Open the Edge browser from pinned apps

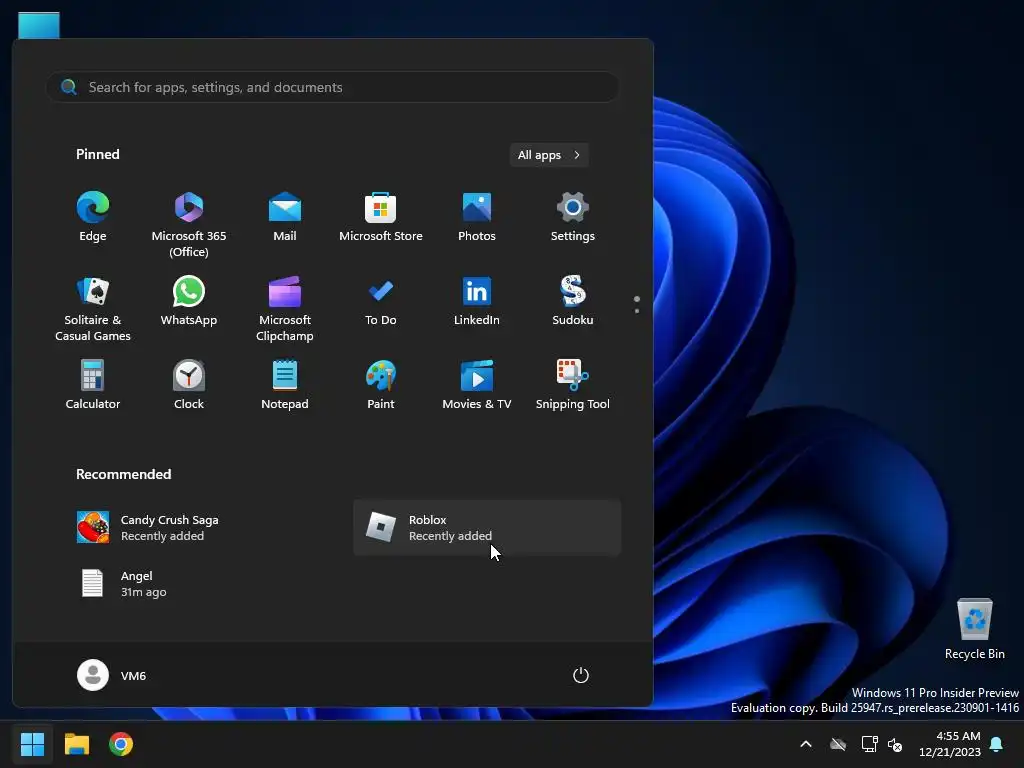click(93, 217)
